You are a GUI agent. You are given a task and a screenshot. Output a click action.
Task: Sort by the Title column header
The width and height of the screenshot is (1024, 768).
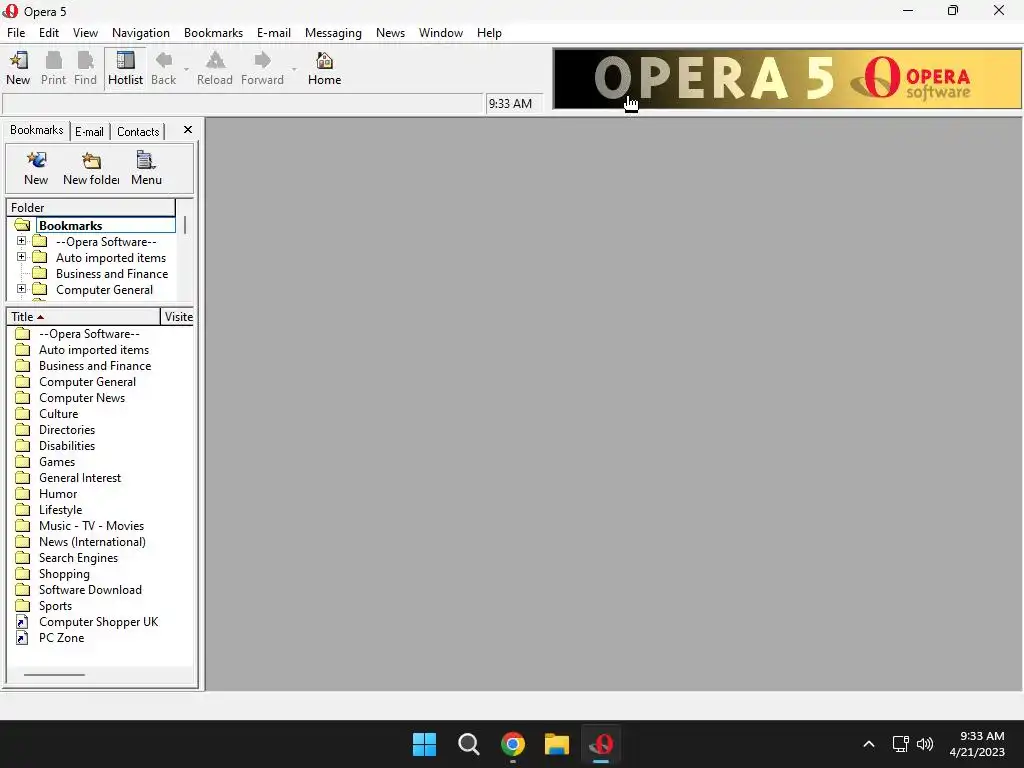click(x=83, y=317)
